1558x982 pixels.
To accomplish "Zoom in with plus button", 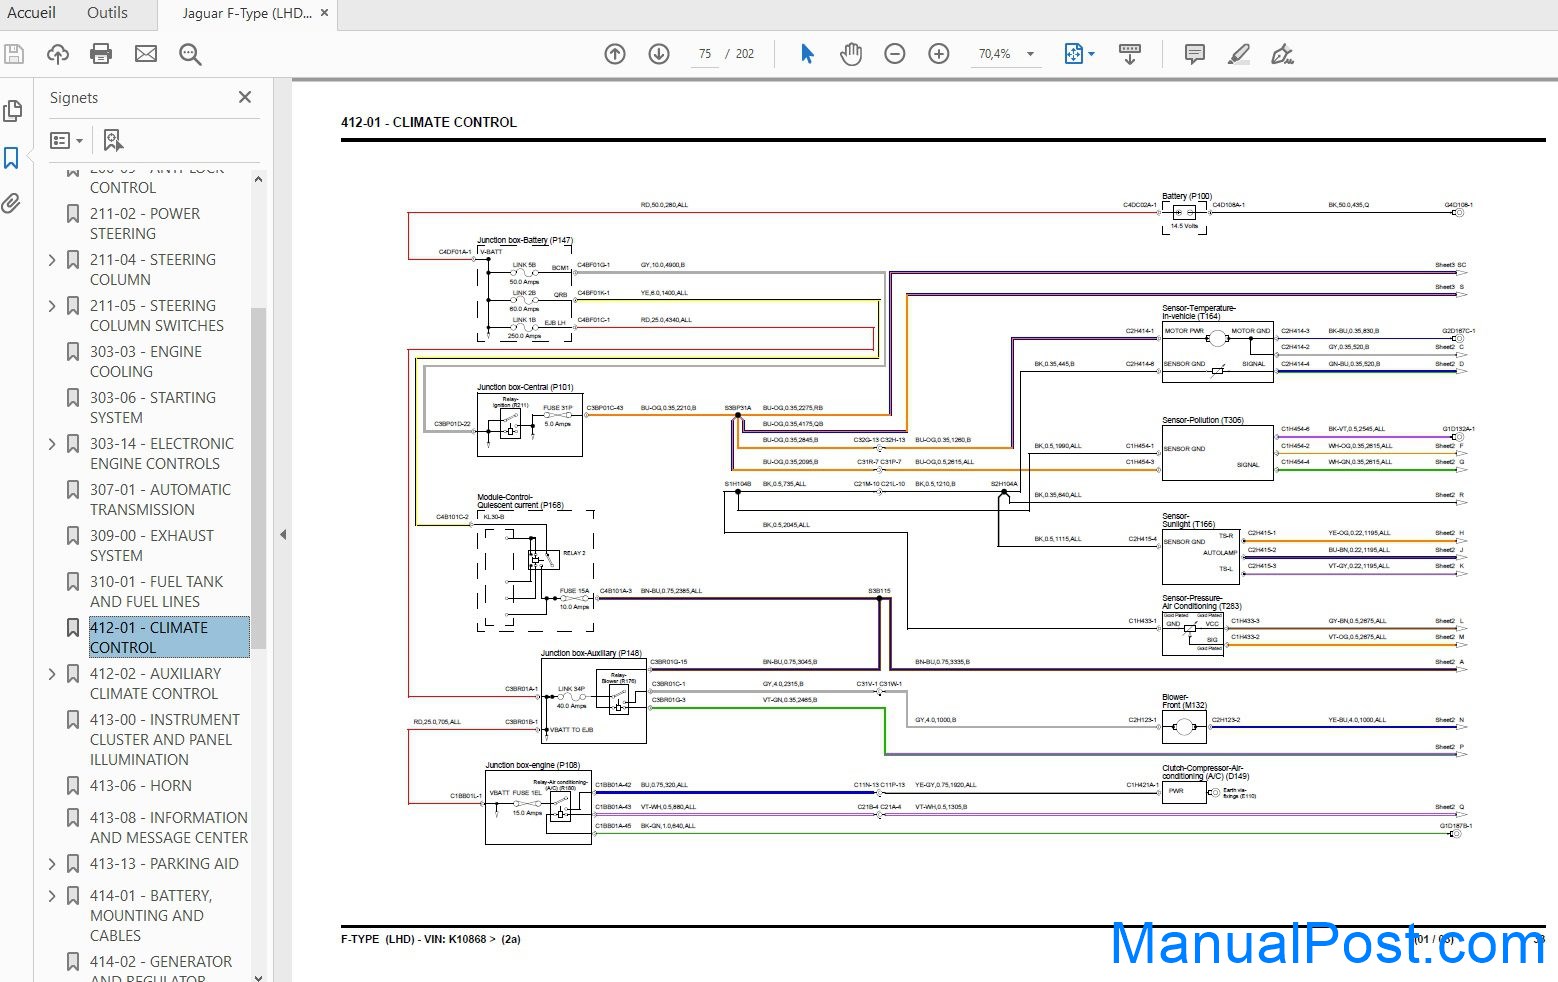I will pyautogui.click(x=939, y=54).
